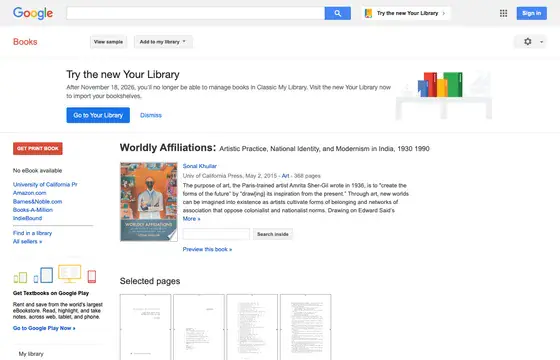The height and width of the screenshot is (360, 560).
Task: Open the fourth selected page thumbnail
Action: click(306, 327)
